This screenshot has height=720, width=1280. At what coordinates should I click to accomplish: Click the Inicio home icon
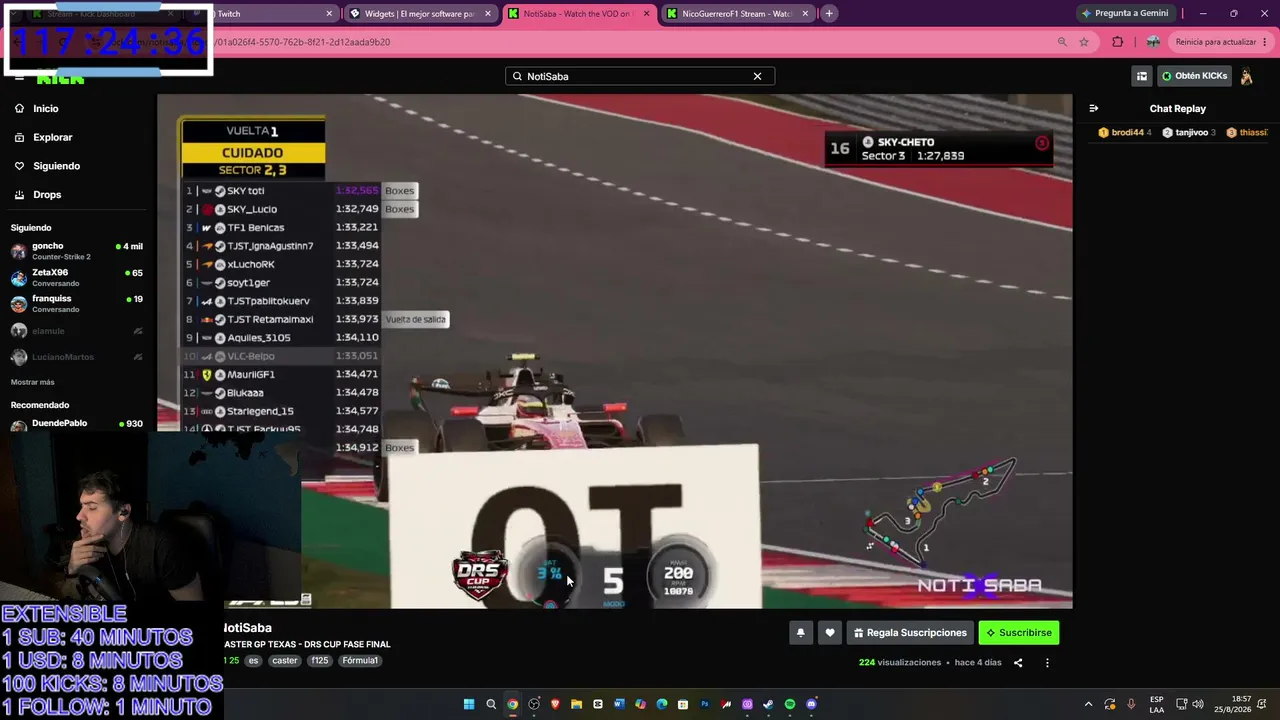19,108
